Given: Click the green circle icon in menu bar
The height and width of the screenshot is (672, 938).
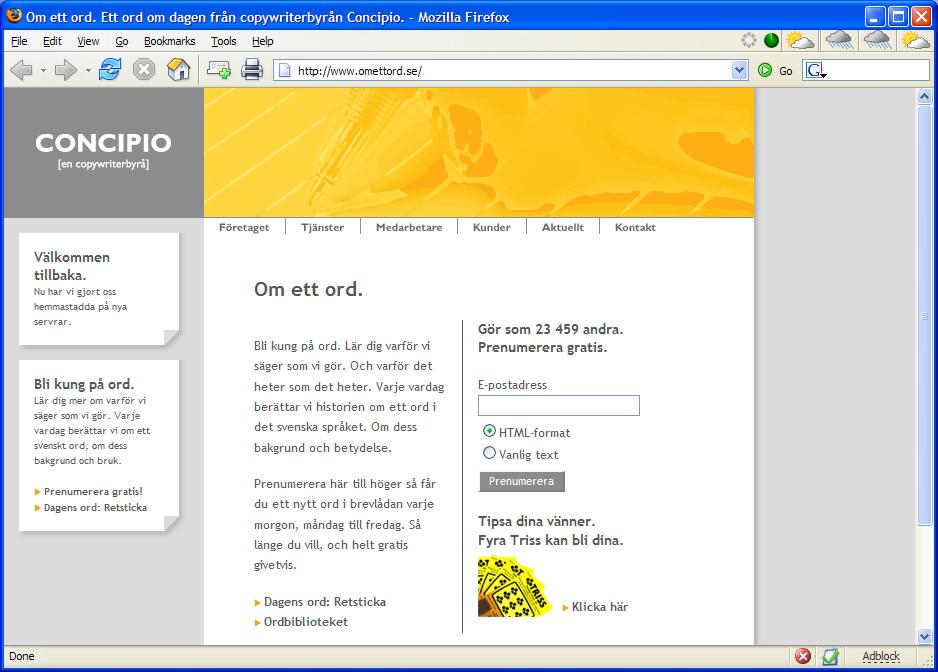Looking at the screenshot, I should 772,41.
